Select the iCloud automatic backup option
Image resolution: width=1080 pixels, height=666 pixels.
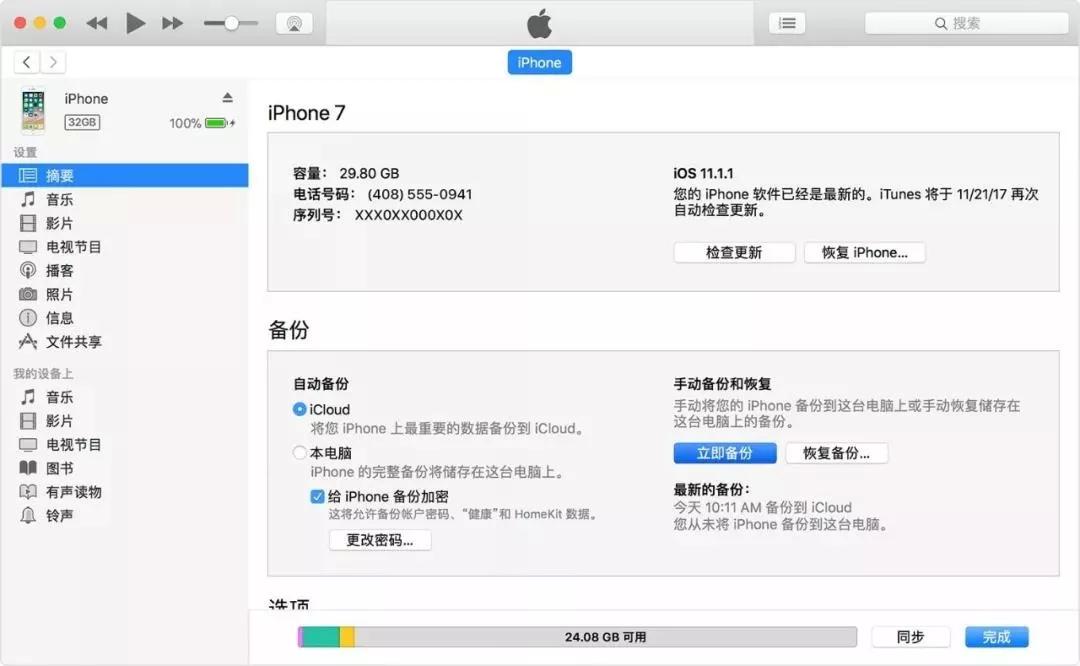pyautogui.click(x=301, y=409)
